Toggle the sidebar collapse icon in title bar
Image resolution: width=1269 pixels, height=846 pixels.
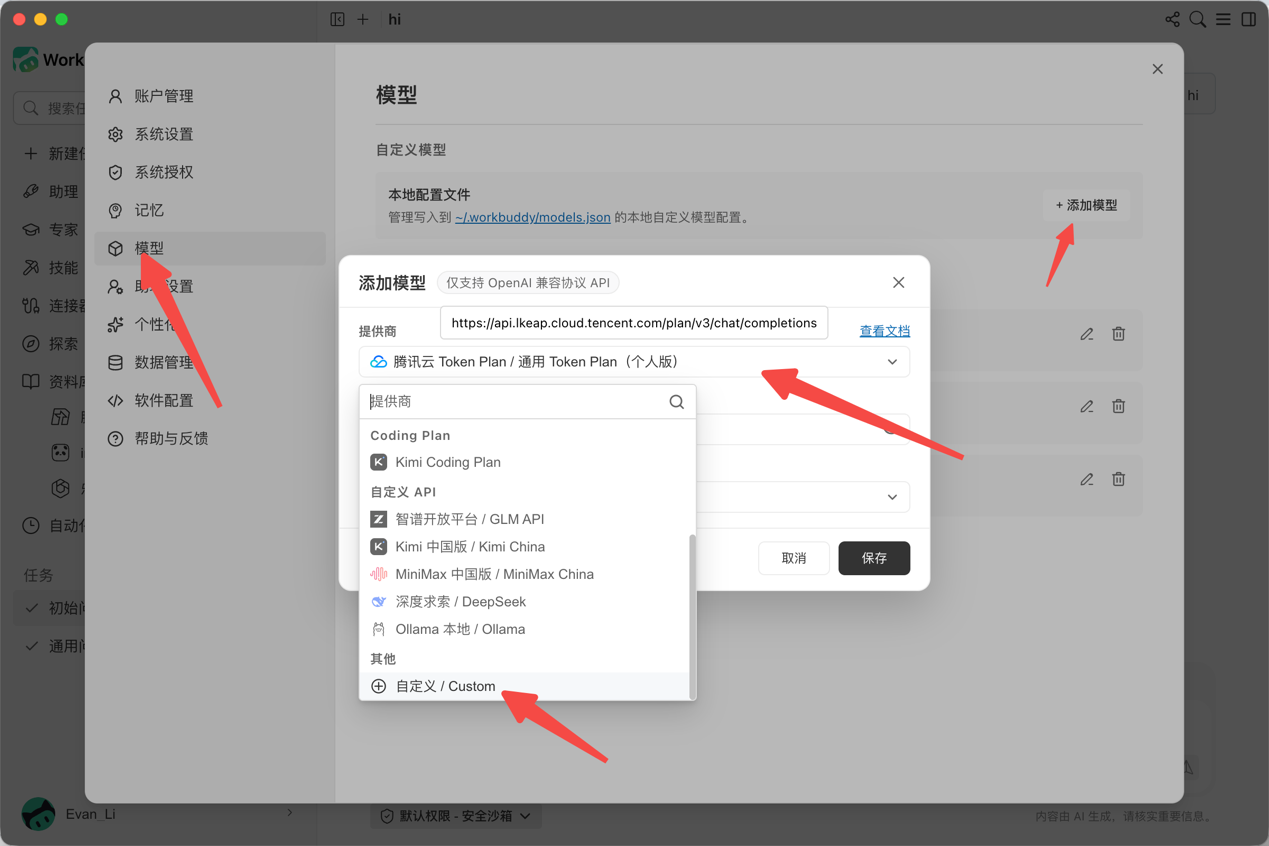[337, 19]
